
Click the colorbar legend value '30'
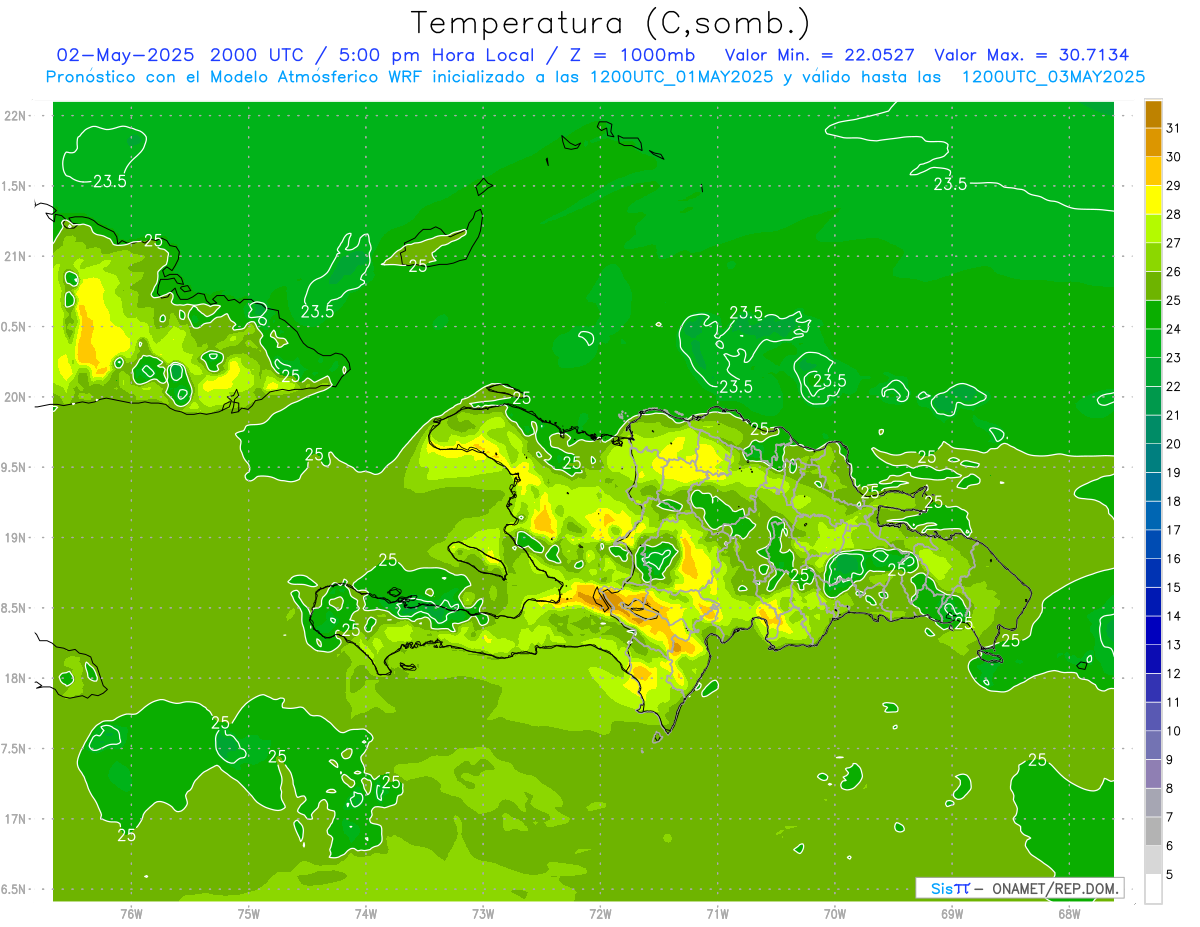(x=1173, y=157)
